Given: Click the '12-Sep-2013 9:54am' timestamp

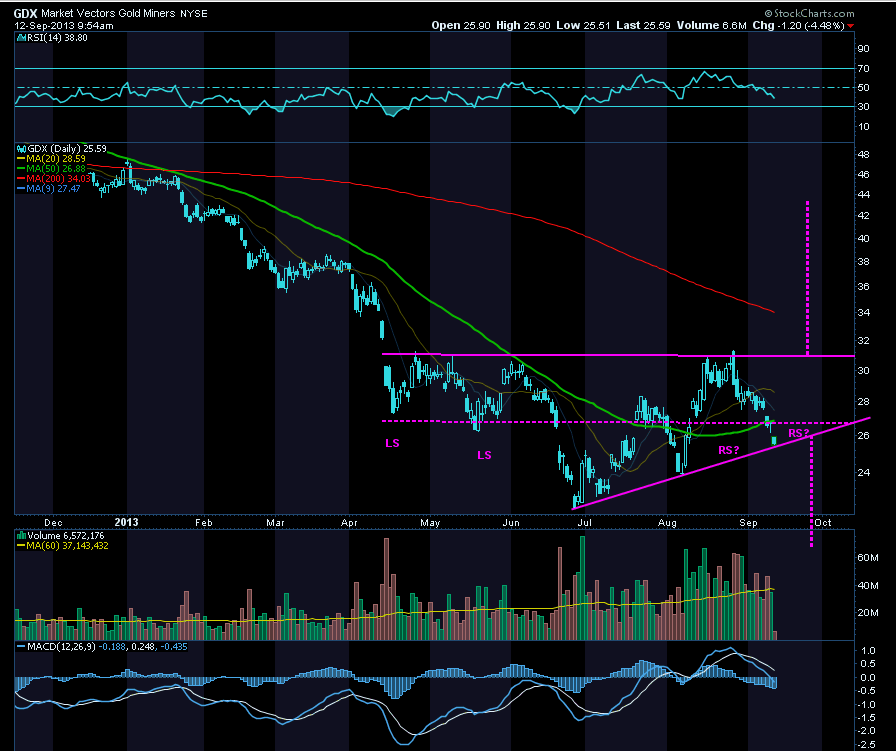Looking at the screenshot, I should [64, 26].
